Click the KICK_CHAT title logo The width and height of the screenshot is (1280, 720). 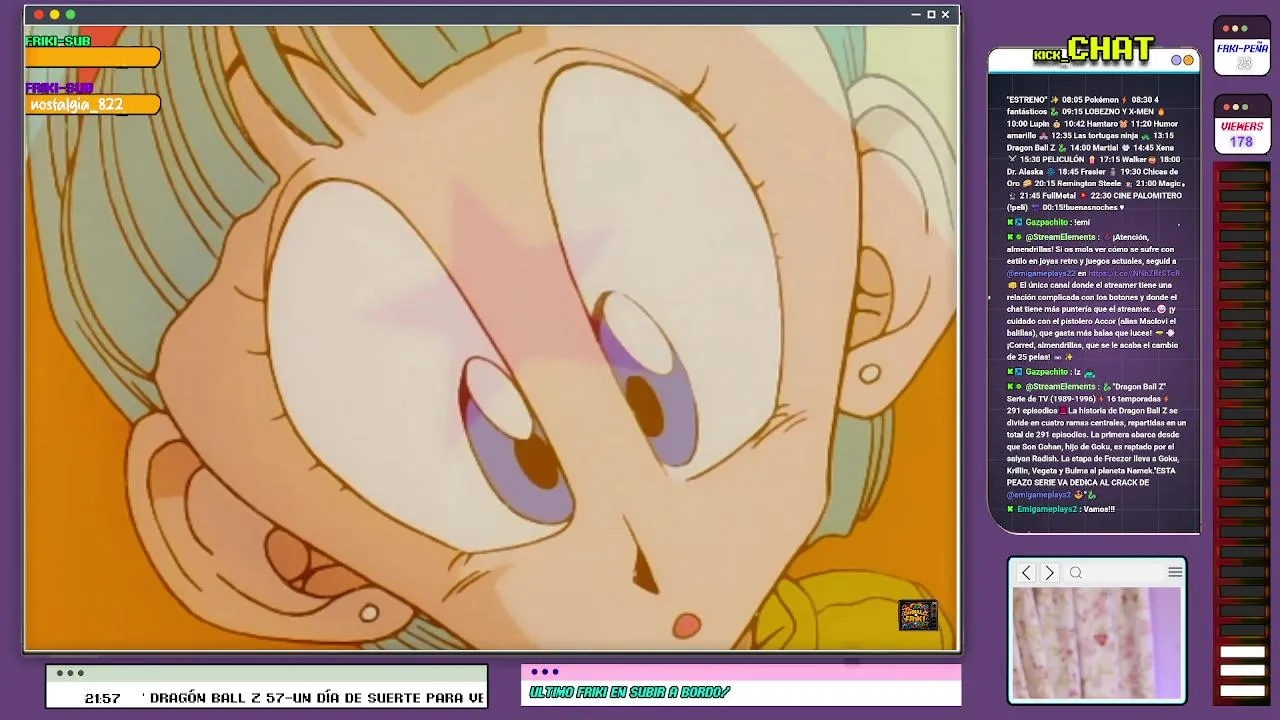tap(1094, 49)
